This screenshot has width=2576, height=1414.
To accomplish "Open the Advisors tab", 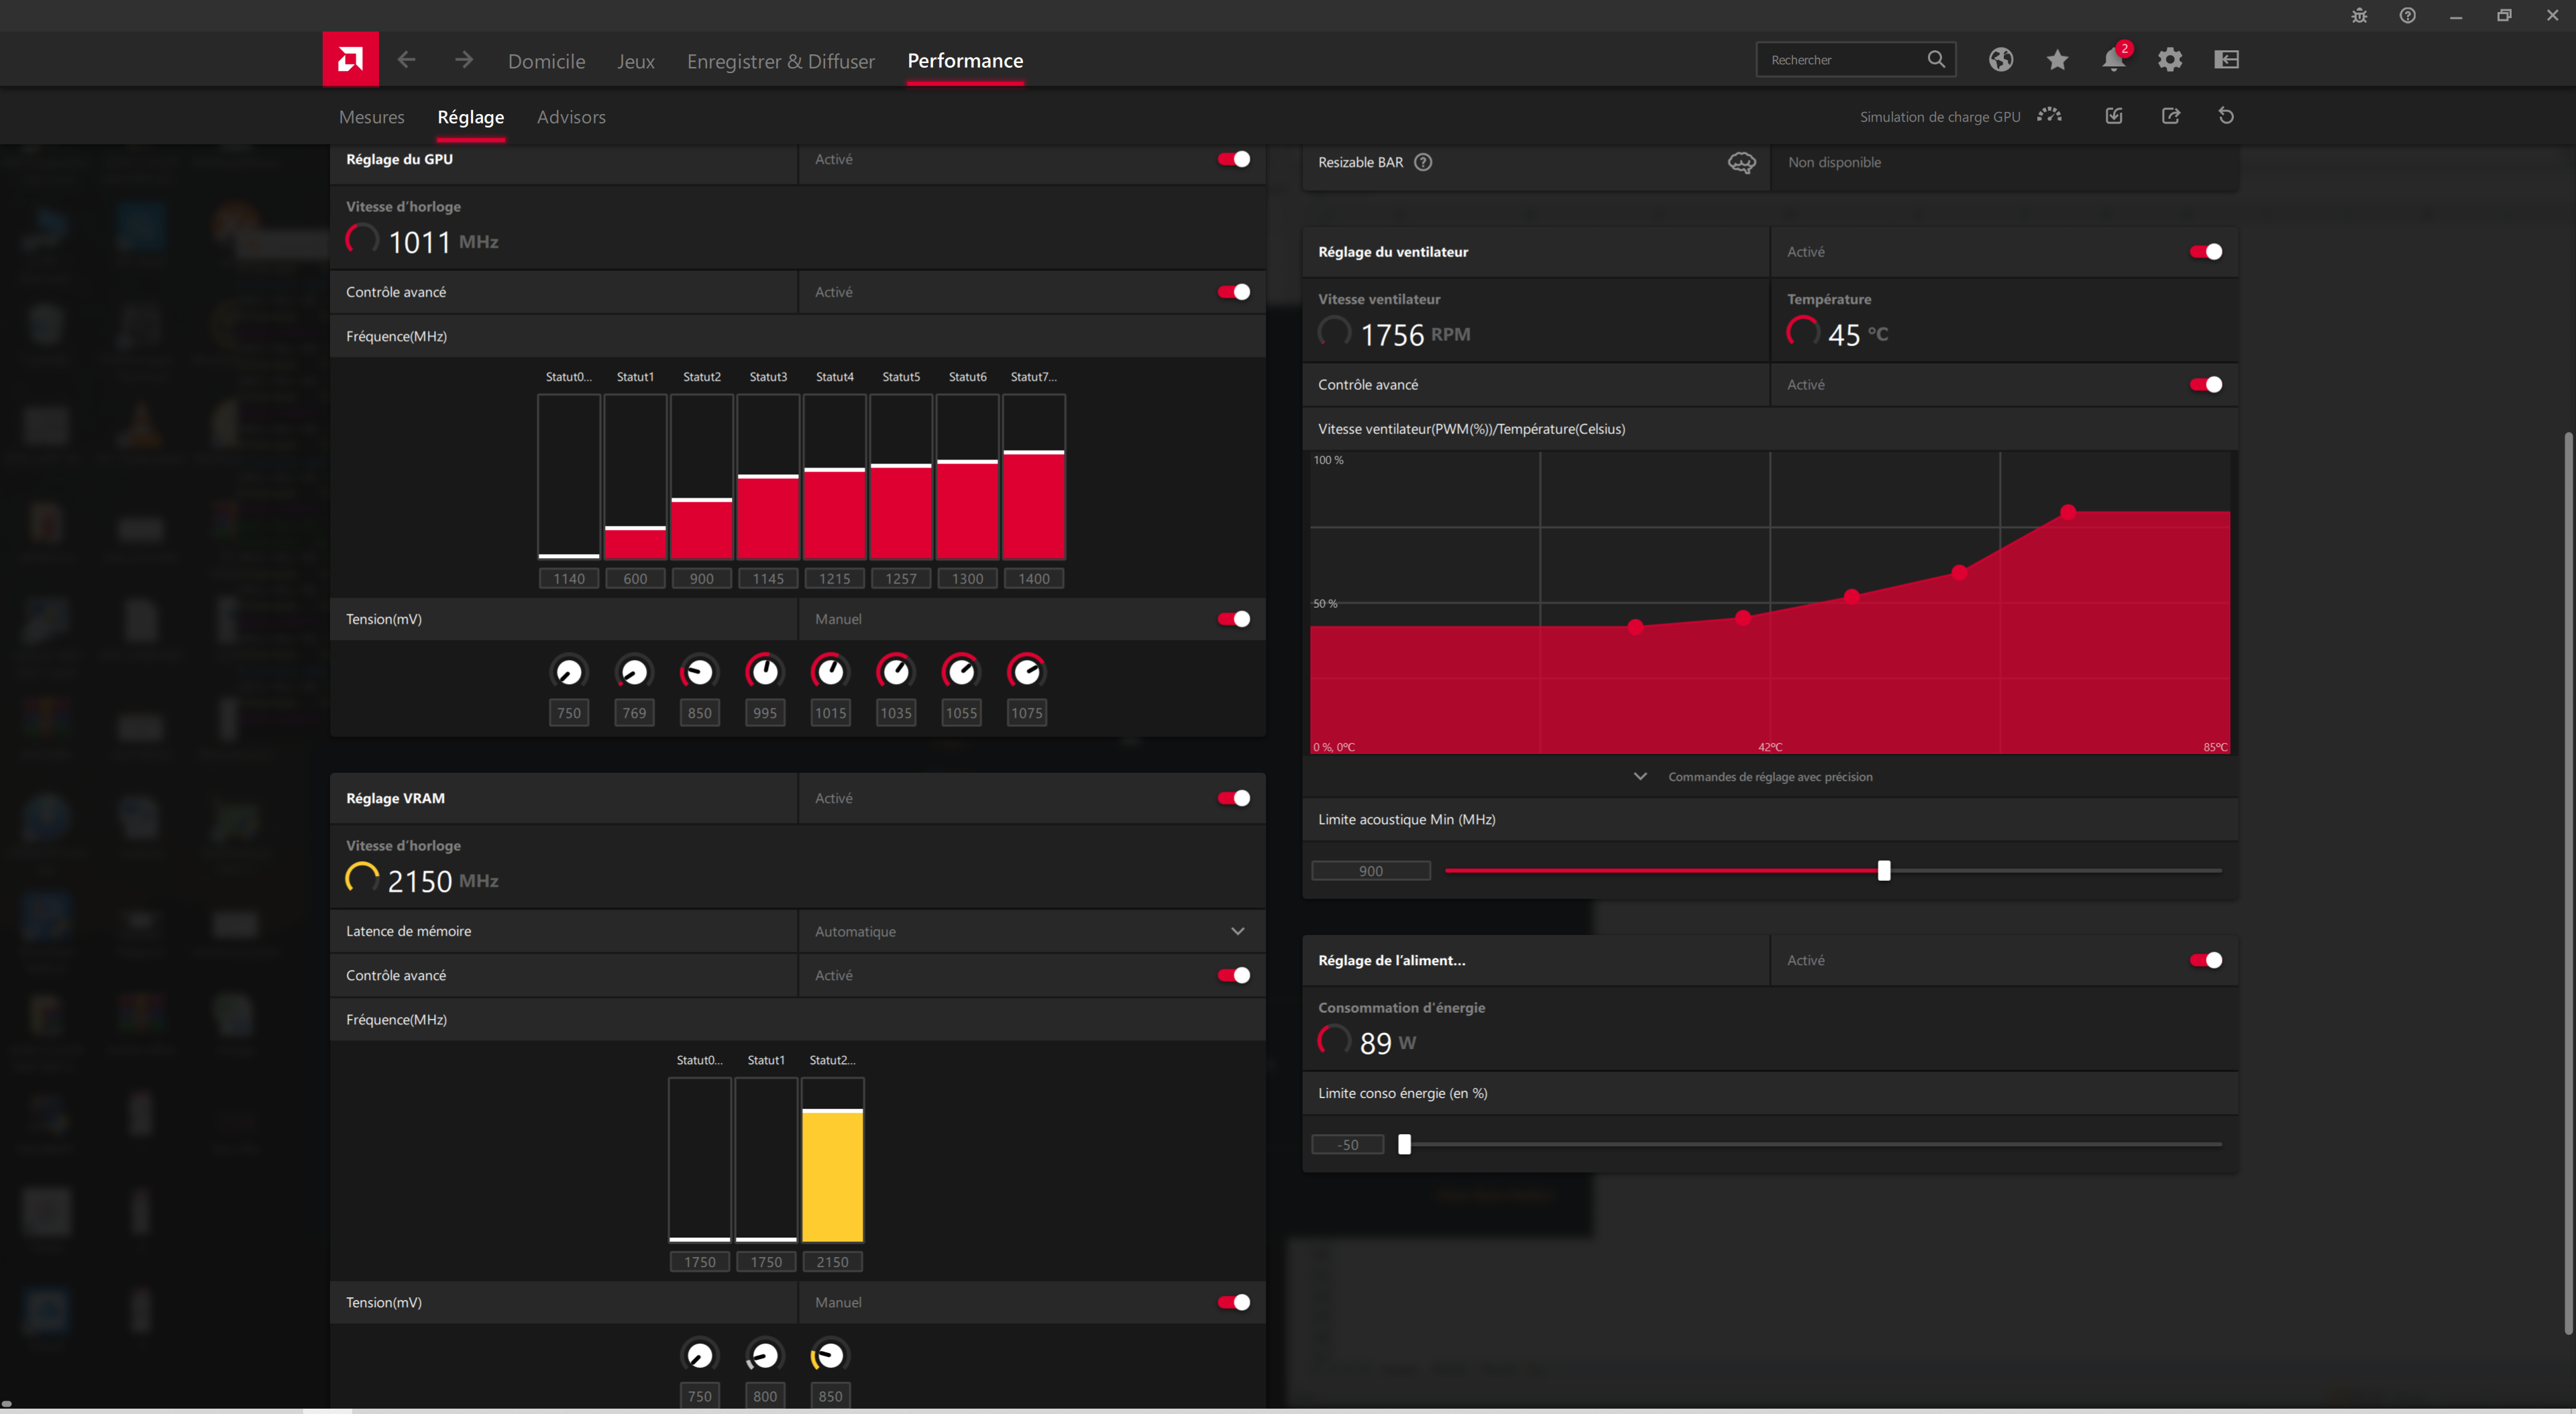I will (570, 117).
